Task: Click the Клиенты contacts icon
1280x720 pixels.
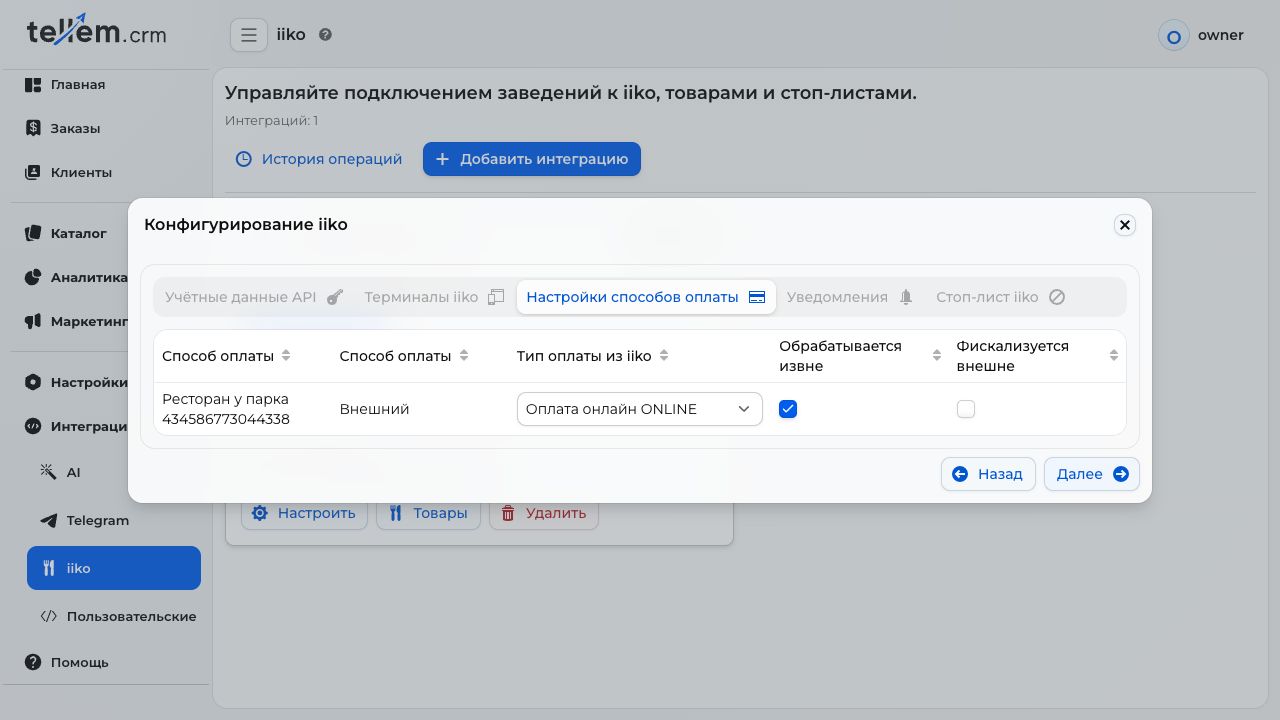Action: coord(33,172)
